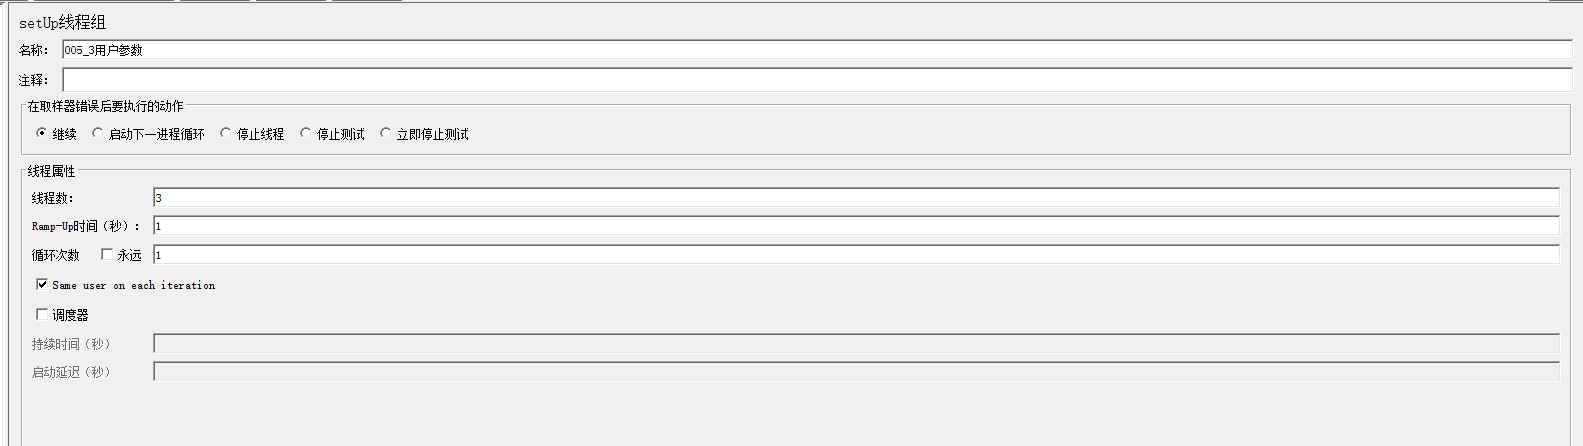The height and width of the screenshot is (446, 1583).
Task: Click the 名称 field containing 005_3用户参数
Action: (817, 50)
